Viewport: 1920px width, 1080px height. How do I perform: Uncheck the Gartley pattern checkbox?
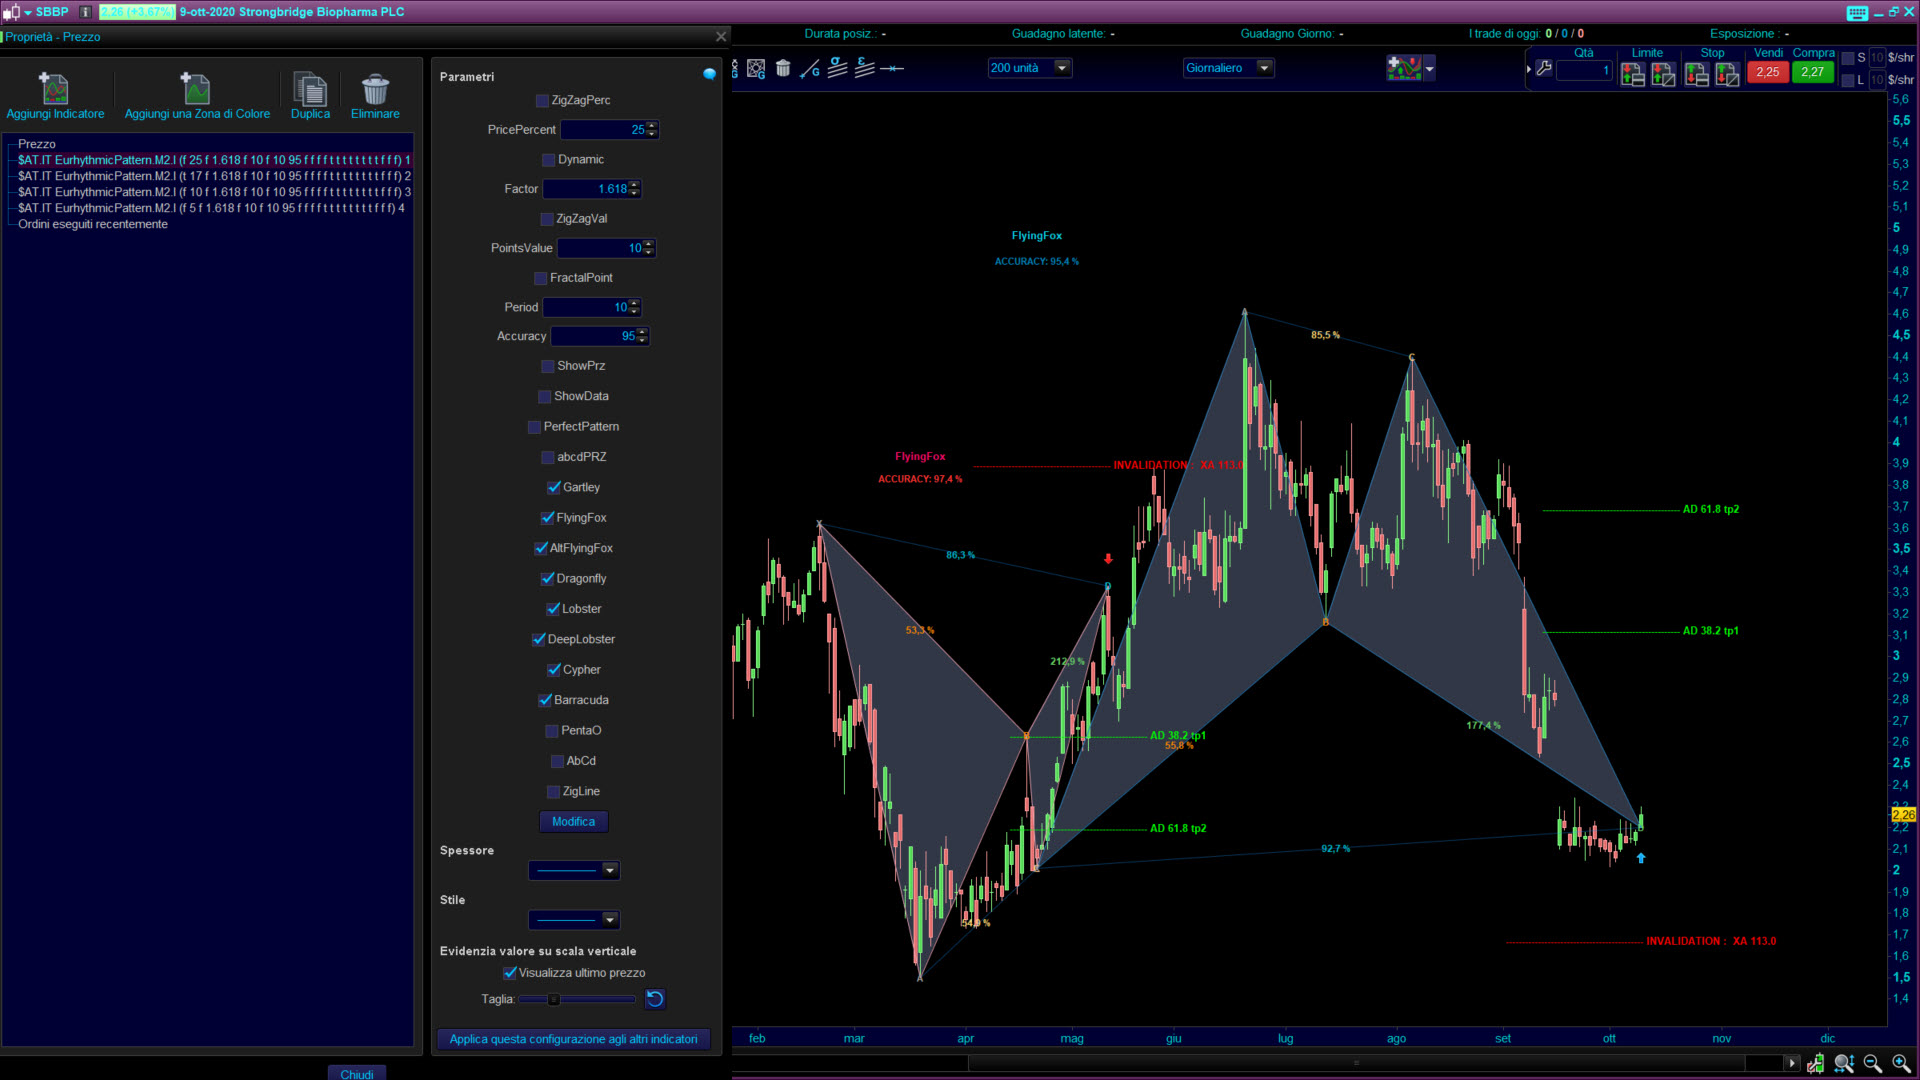(554, 488)
